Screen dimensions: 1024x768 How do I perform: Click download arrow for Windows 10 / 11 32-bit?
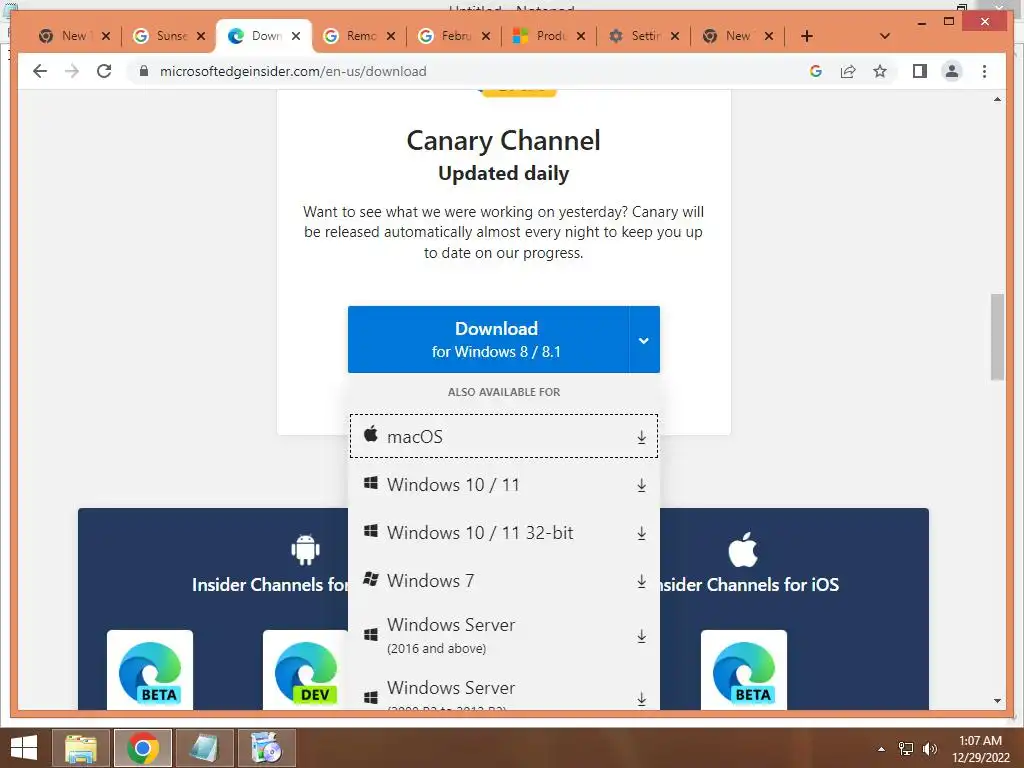[641, 533]
